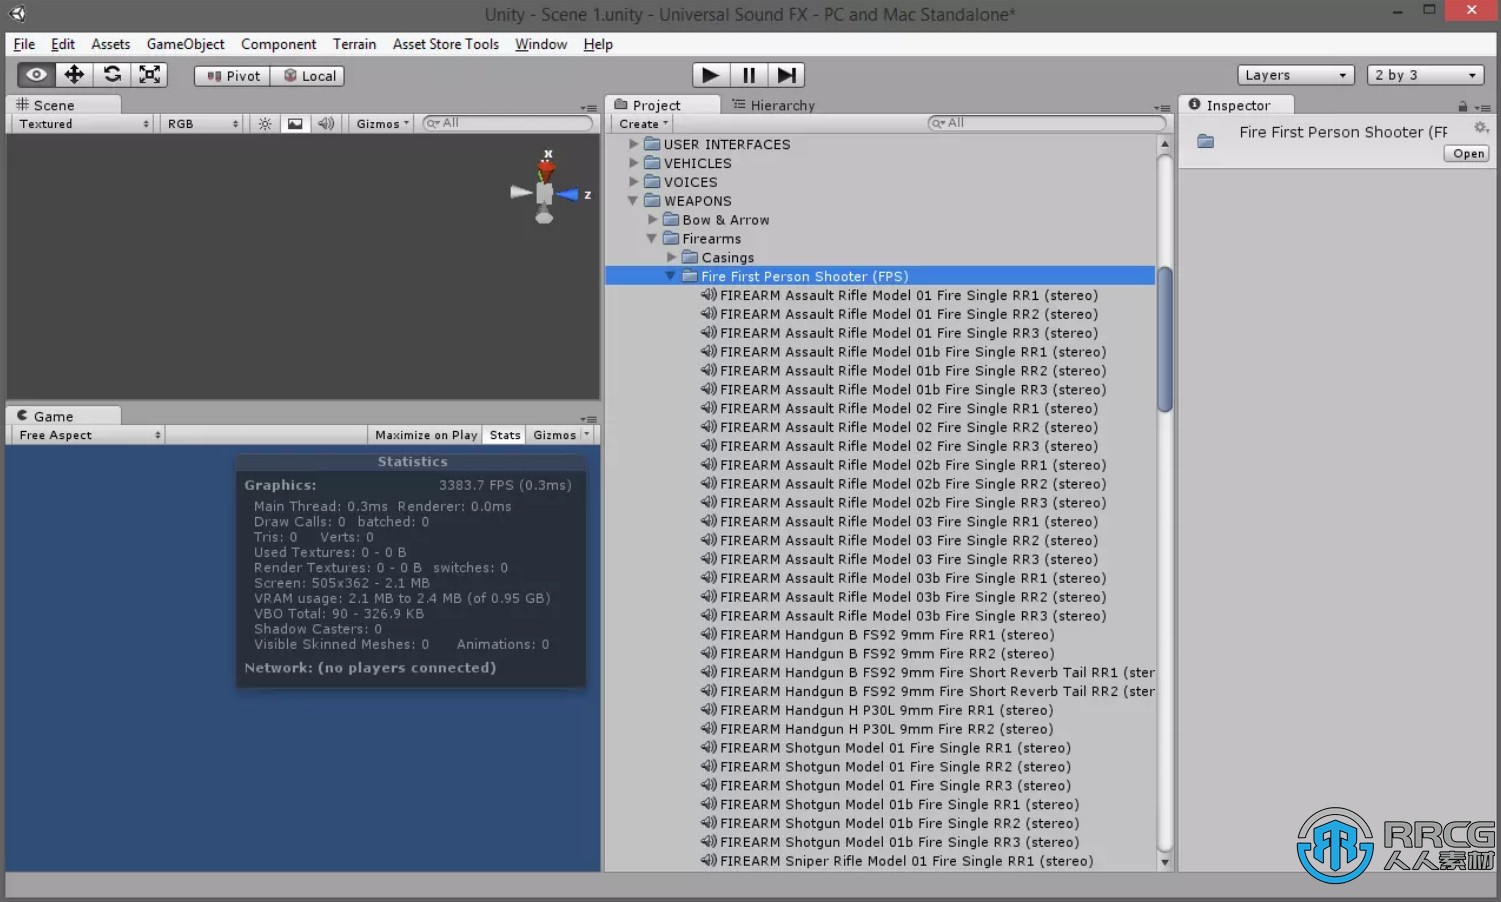Click the Open button in Inspector
This screenshot has height=902, width=1501.
click(1468, 154)
